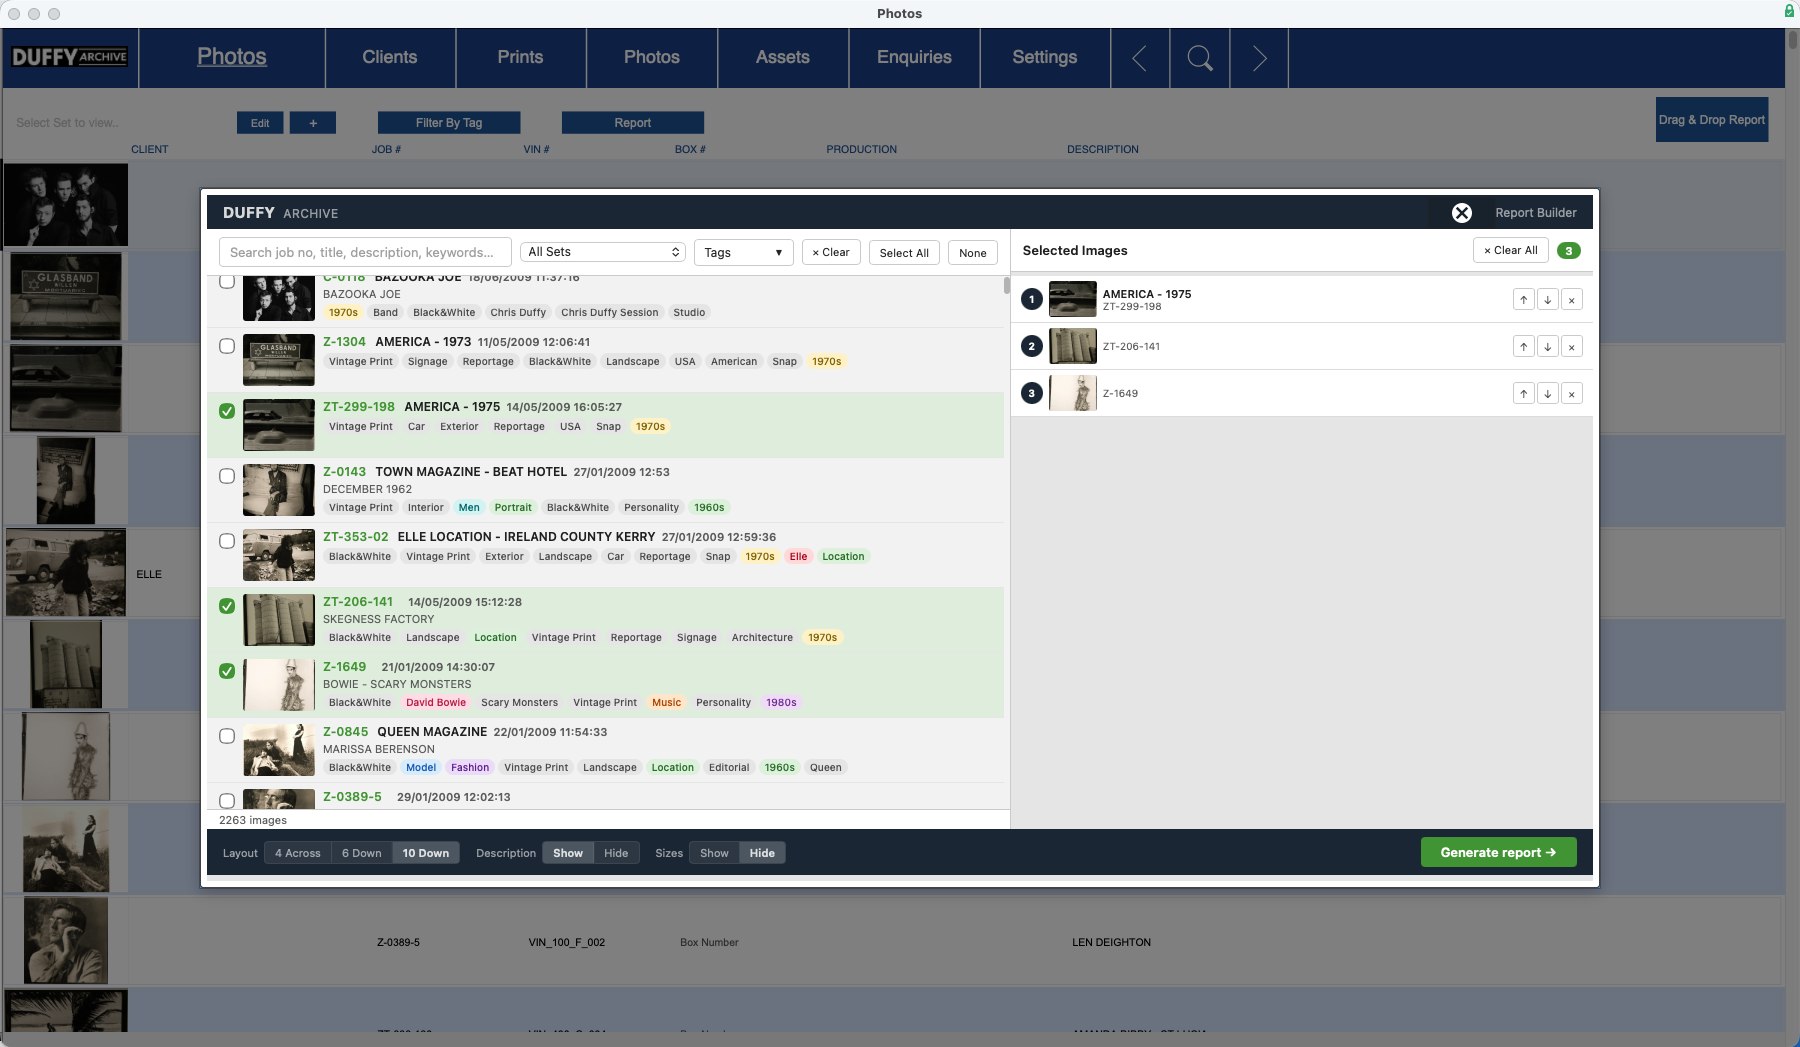The image size is (1800, 1047).
Task: Uncheck the ZT-206-141 SKEGNESS FACTORY checkbox
Action: 227,606
